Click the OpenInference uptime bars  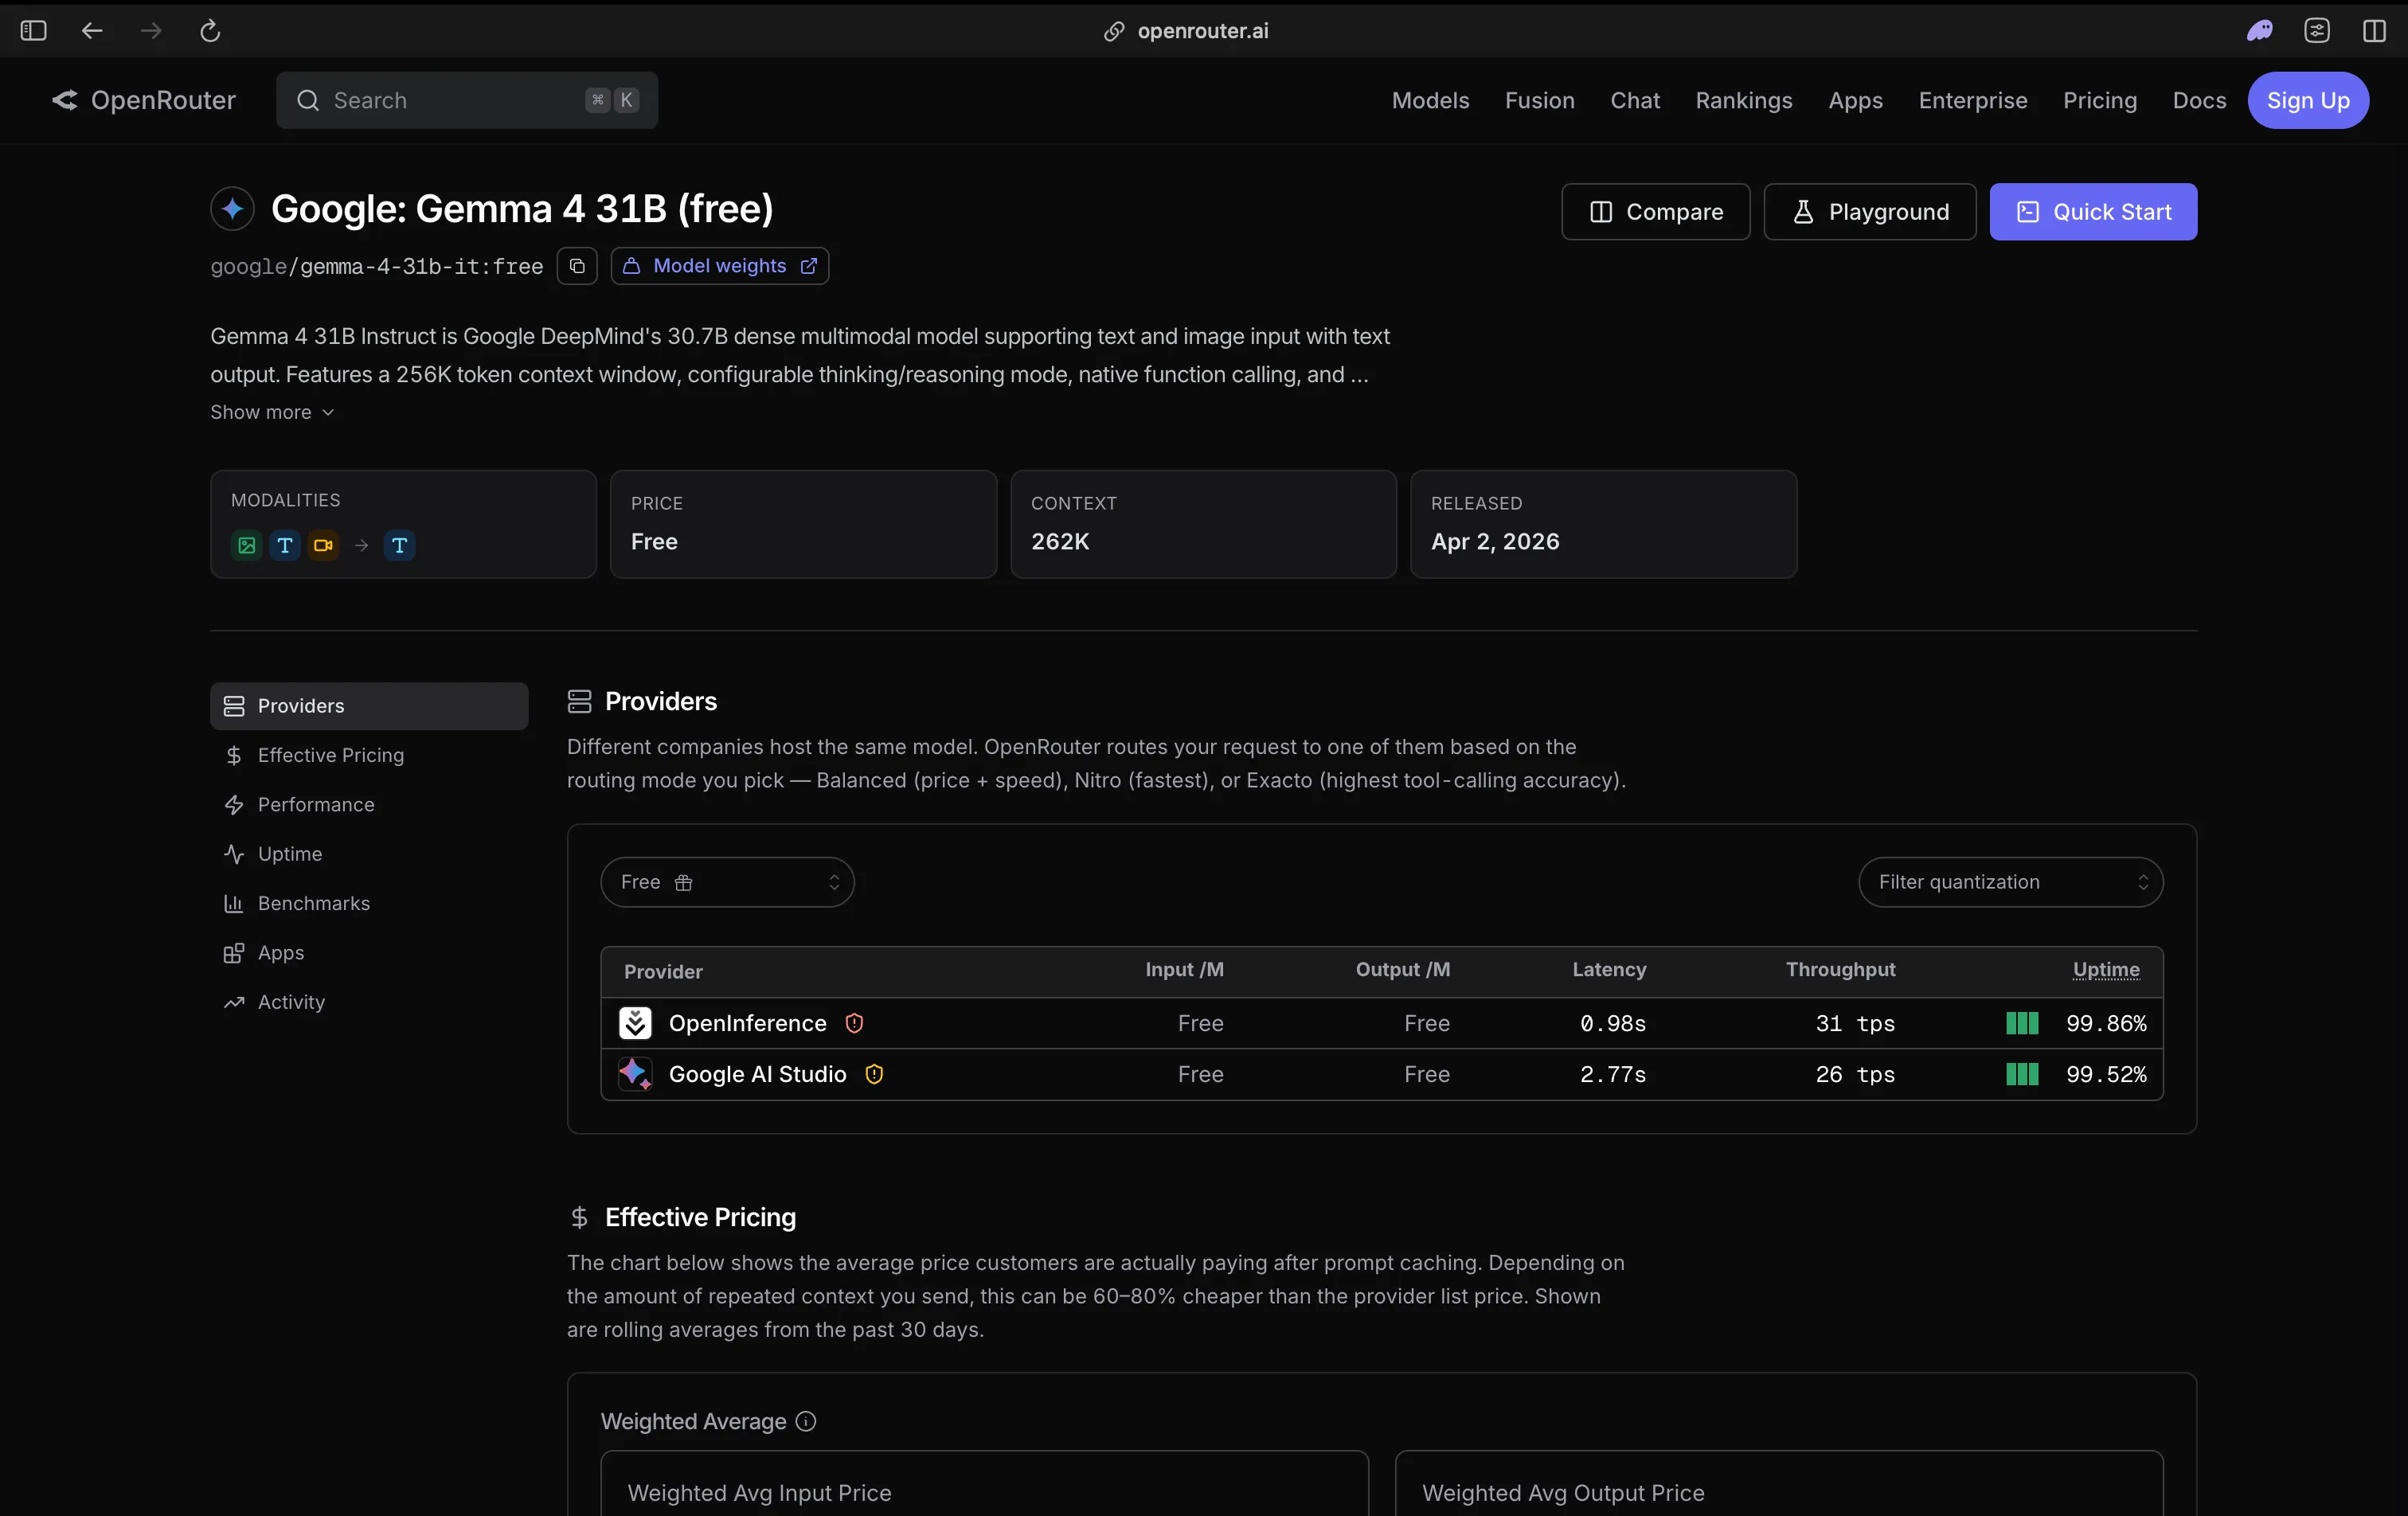[2022, 1023]
